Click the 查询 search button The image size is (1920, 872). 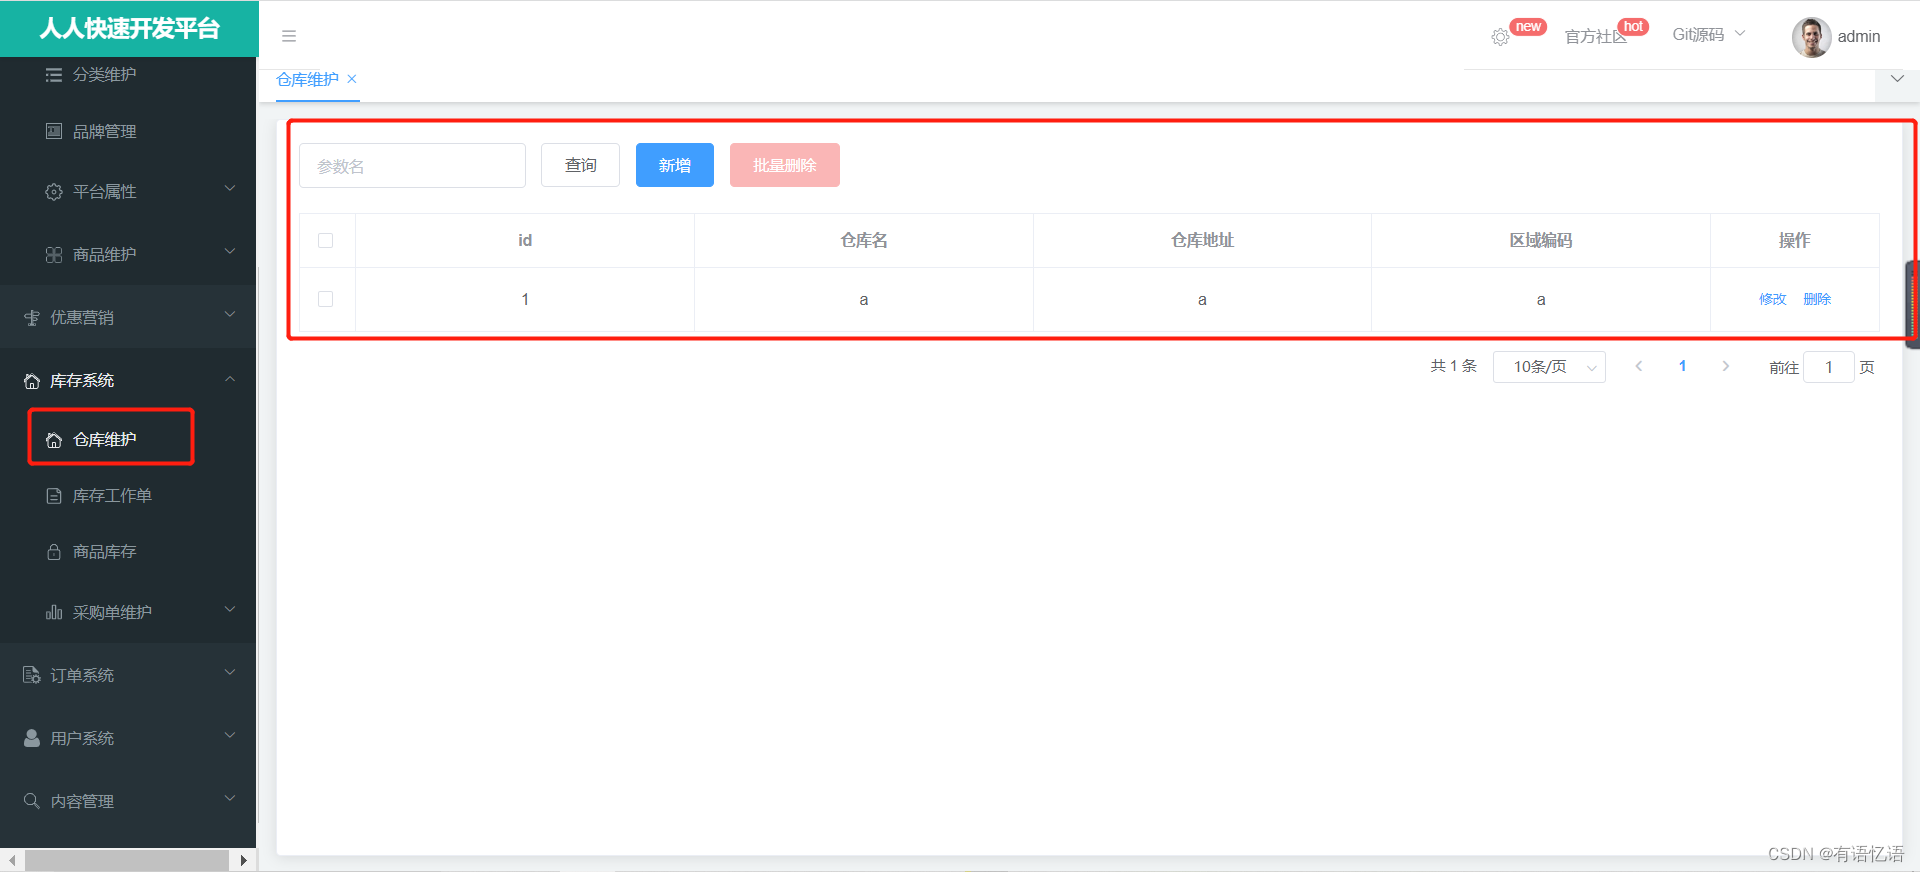(x=580, y=165)
